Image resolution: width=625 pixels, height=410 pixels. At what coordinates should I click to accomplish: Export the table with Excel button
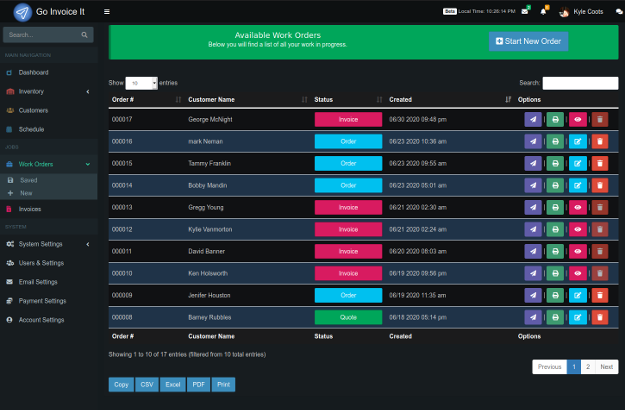[x=173, y=384]
